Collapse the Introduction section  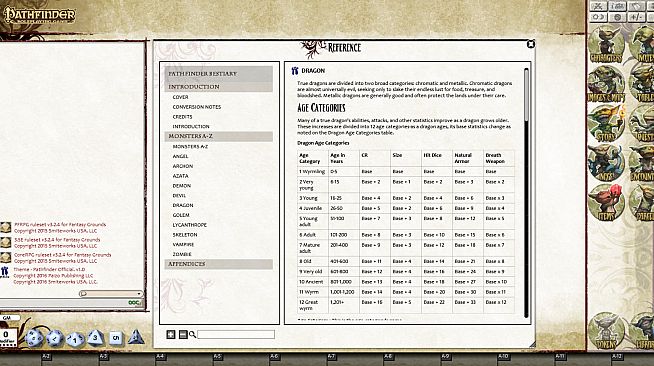click(219, 87)
